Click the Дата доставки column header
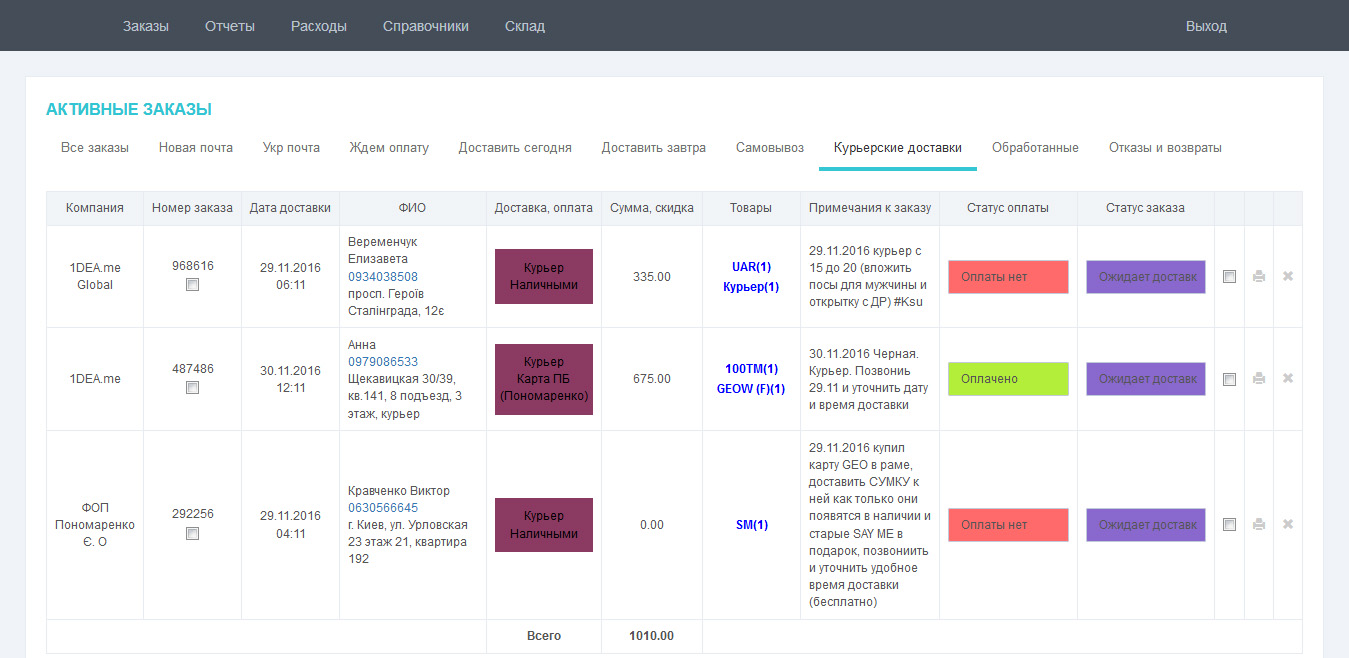This screenshot has height=658, width=1349. [290, 208]
